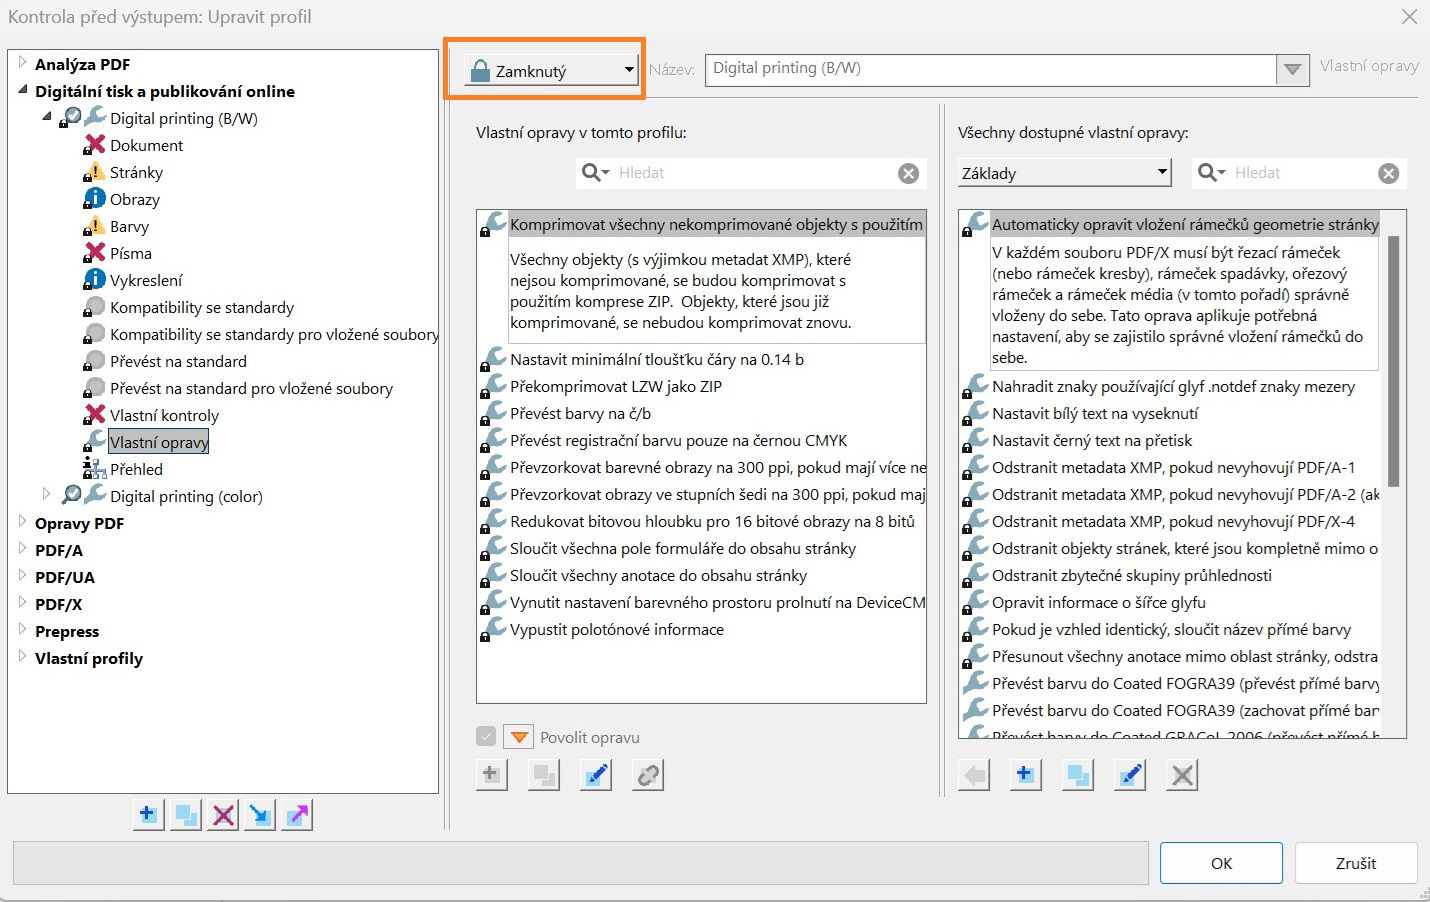Add a new profile with the plus icon under the profile tree
The width and height of the screenshot is (1430, 902).
click(x=148, y=815)
